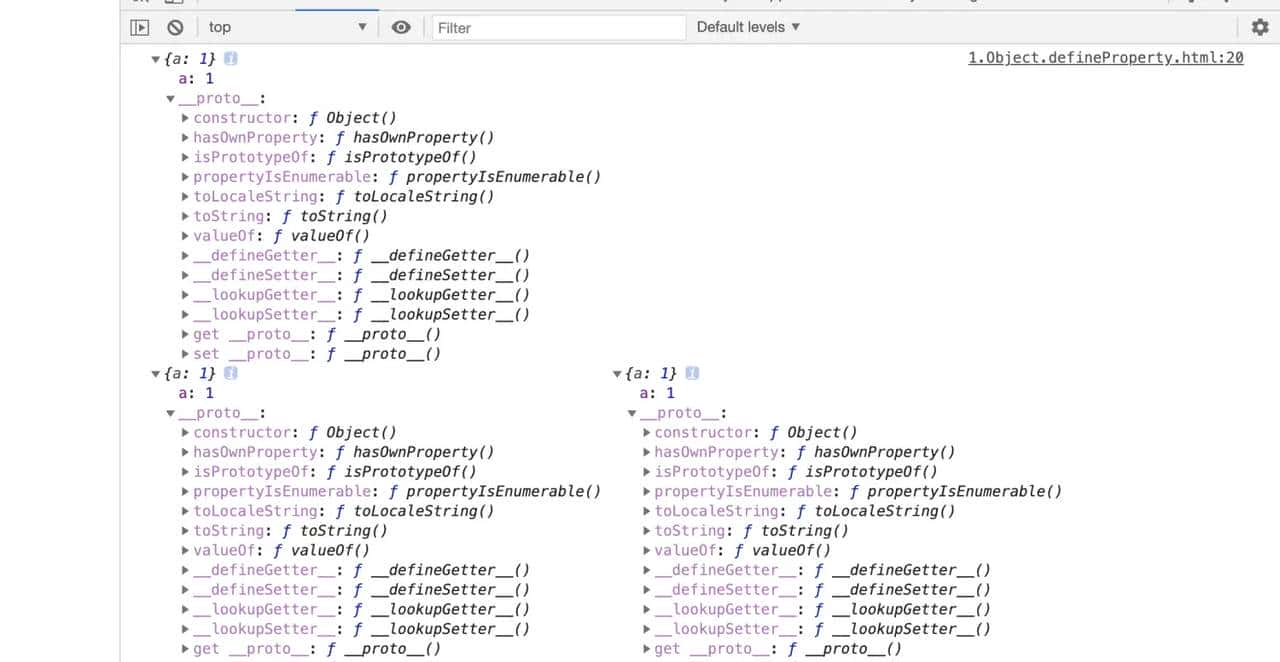Collapse __proto__ in the topmost object
1280x662 pixels.
171,99
